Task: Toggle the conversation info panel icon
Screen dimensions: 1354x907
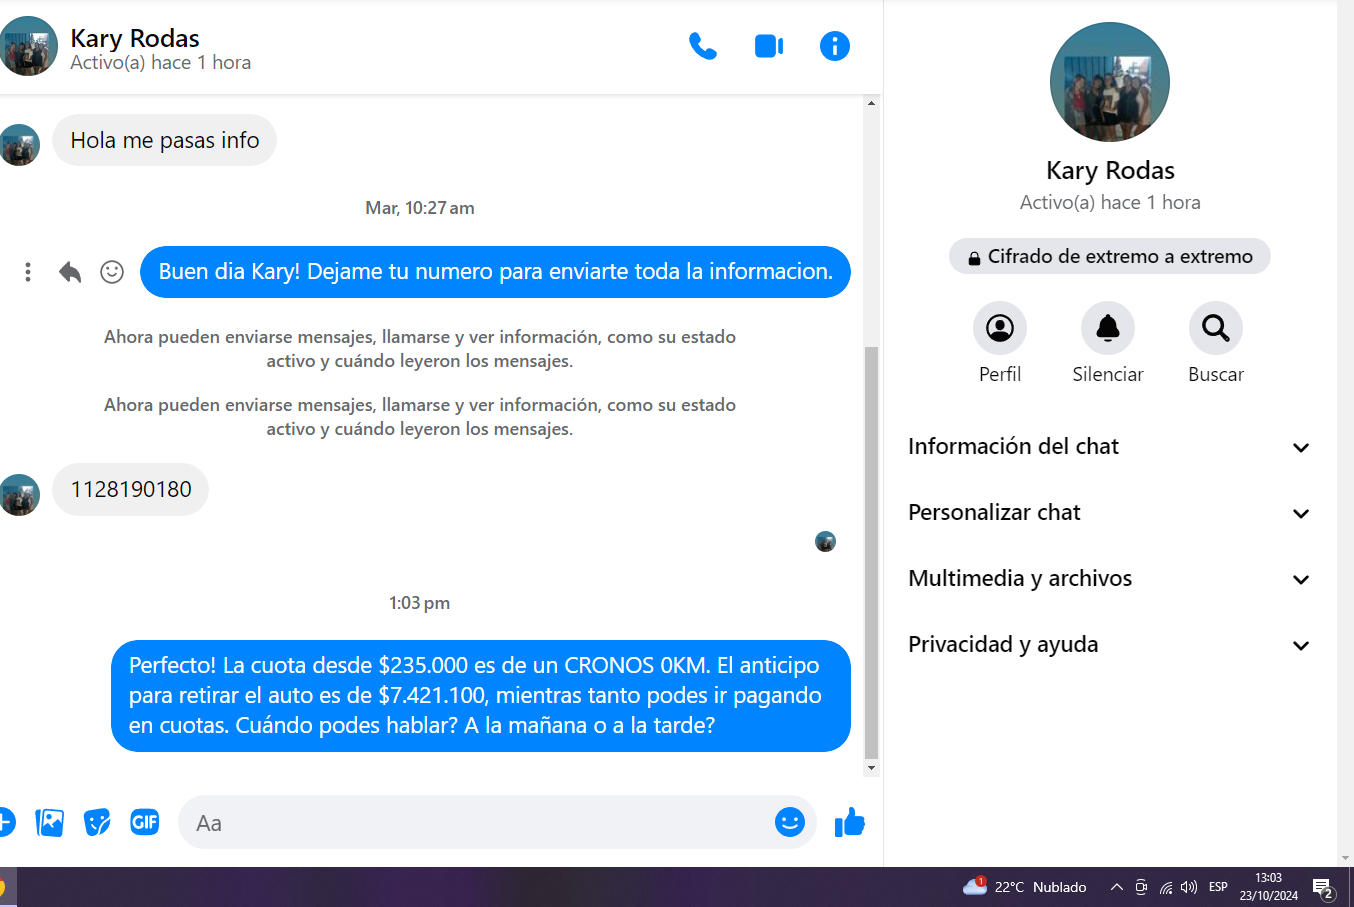Action: pos(834,46)
